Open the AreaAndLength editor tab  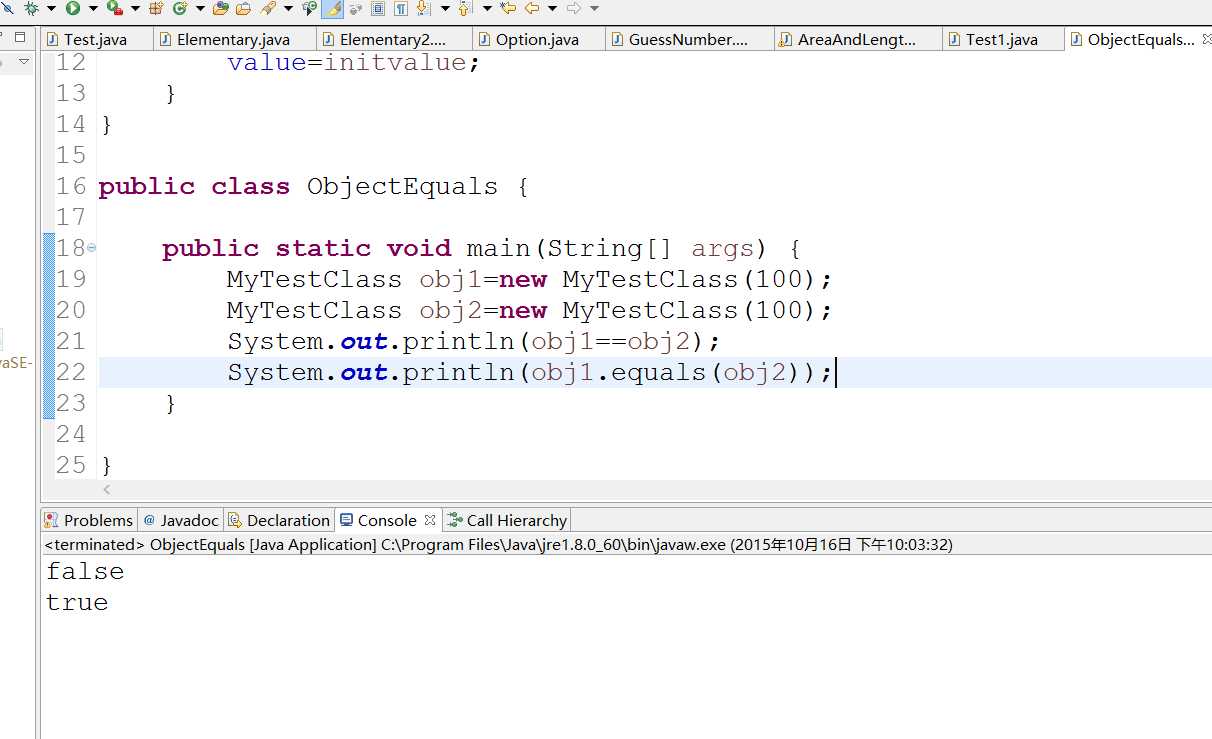[x=857, y=40]
